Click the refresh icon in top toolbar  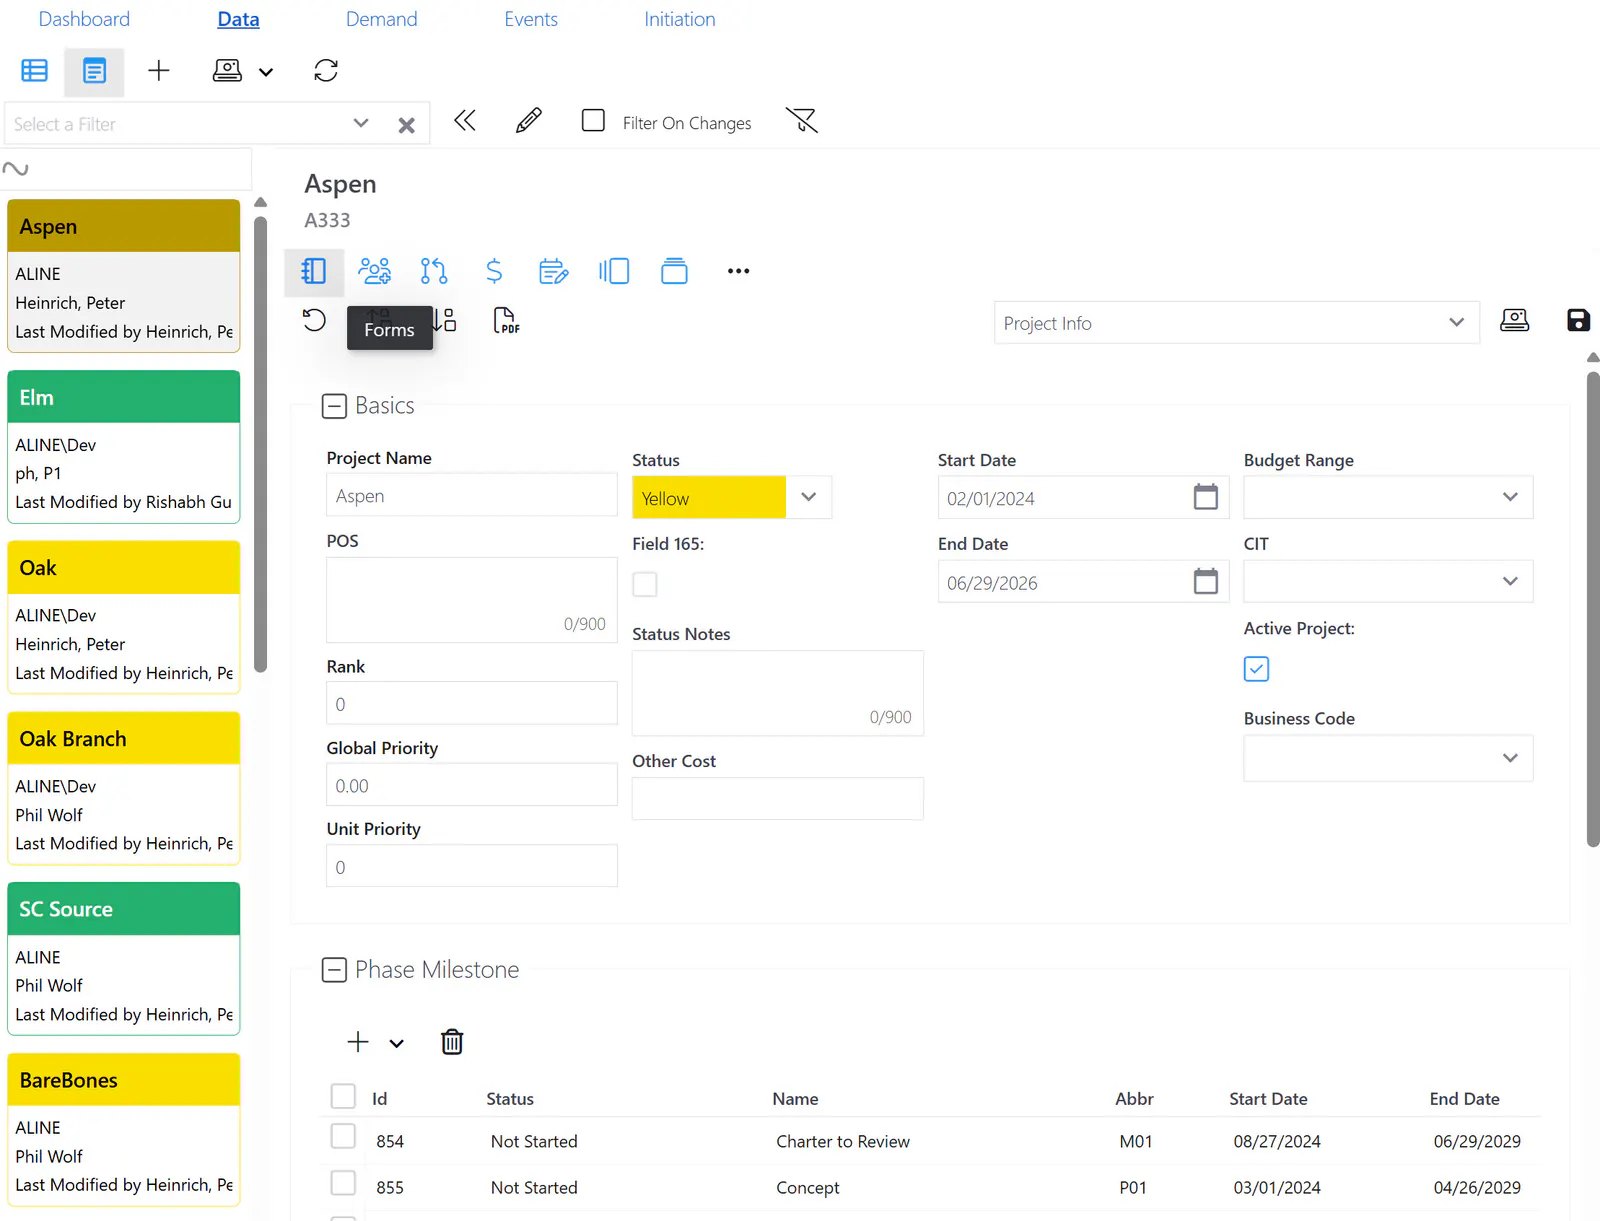(x=326, y=70)
